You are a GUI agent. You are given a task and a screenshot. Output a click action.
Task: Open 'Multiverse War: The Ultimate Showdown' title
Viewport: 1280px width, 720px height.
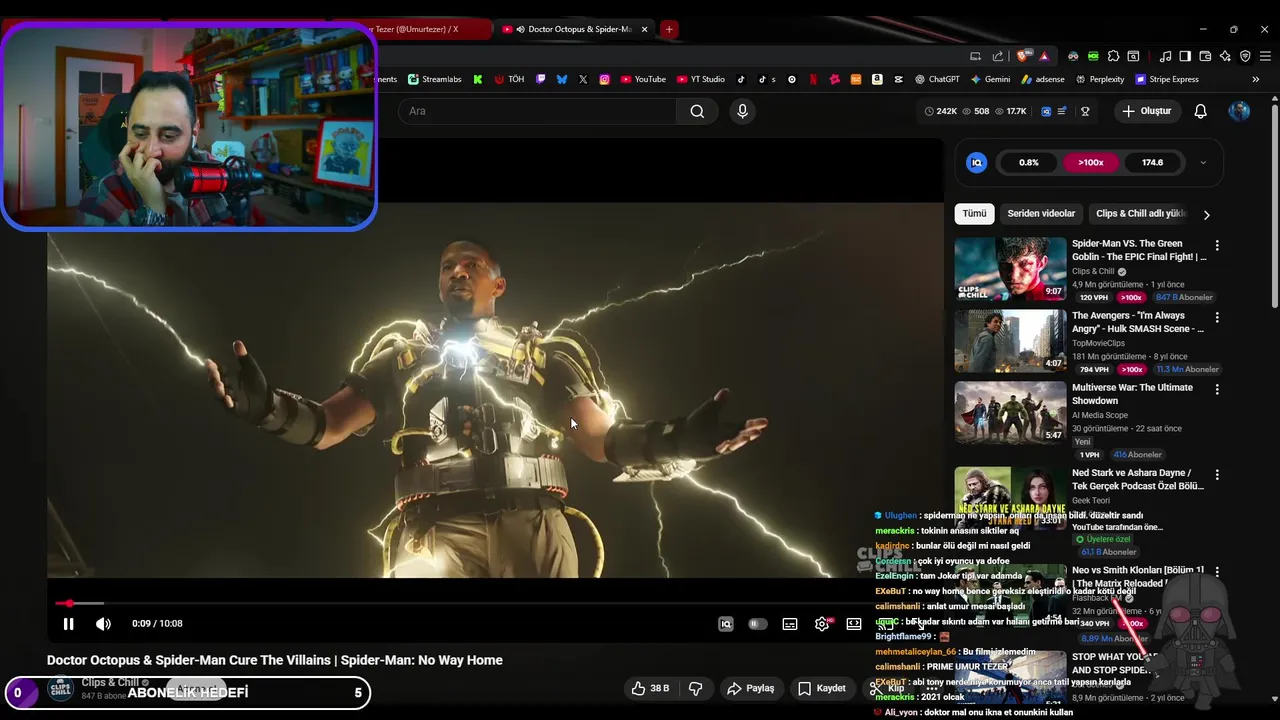(x=1132, y=394)
